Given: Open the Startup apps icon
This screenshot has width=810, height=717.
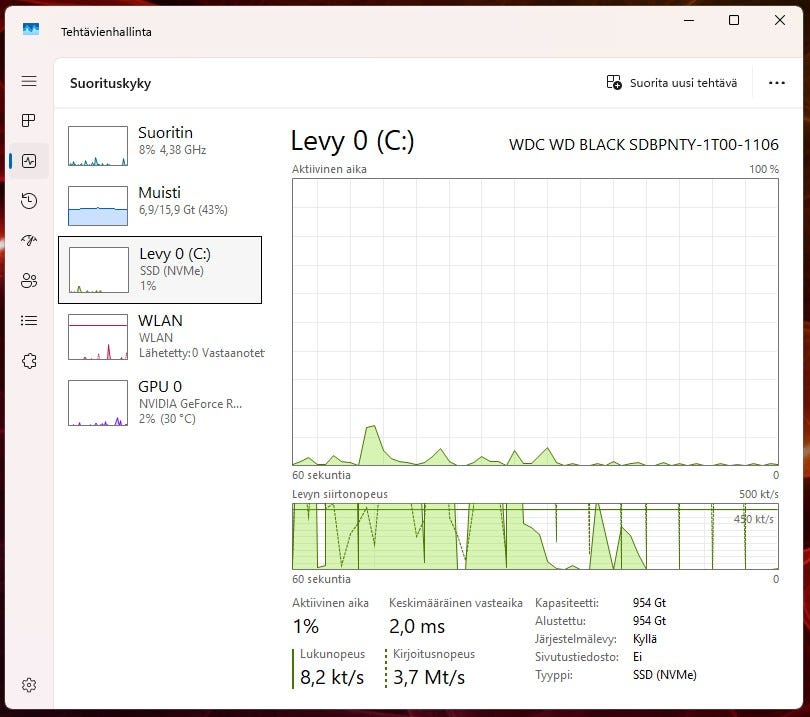Looking at the screenshot, I should [29, 240].
